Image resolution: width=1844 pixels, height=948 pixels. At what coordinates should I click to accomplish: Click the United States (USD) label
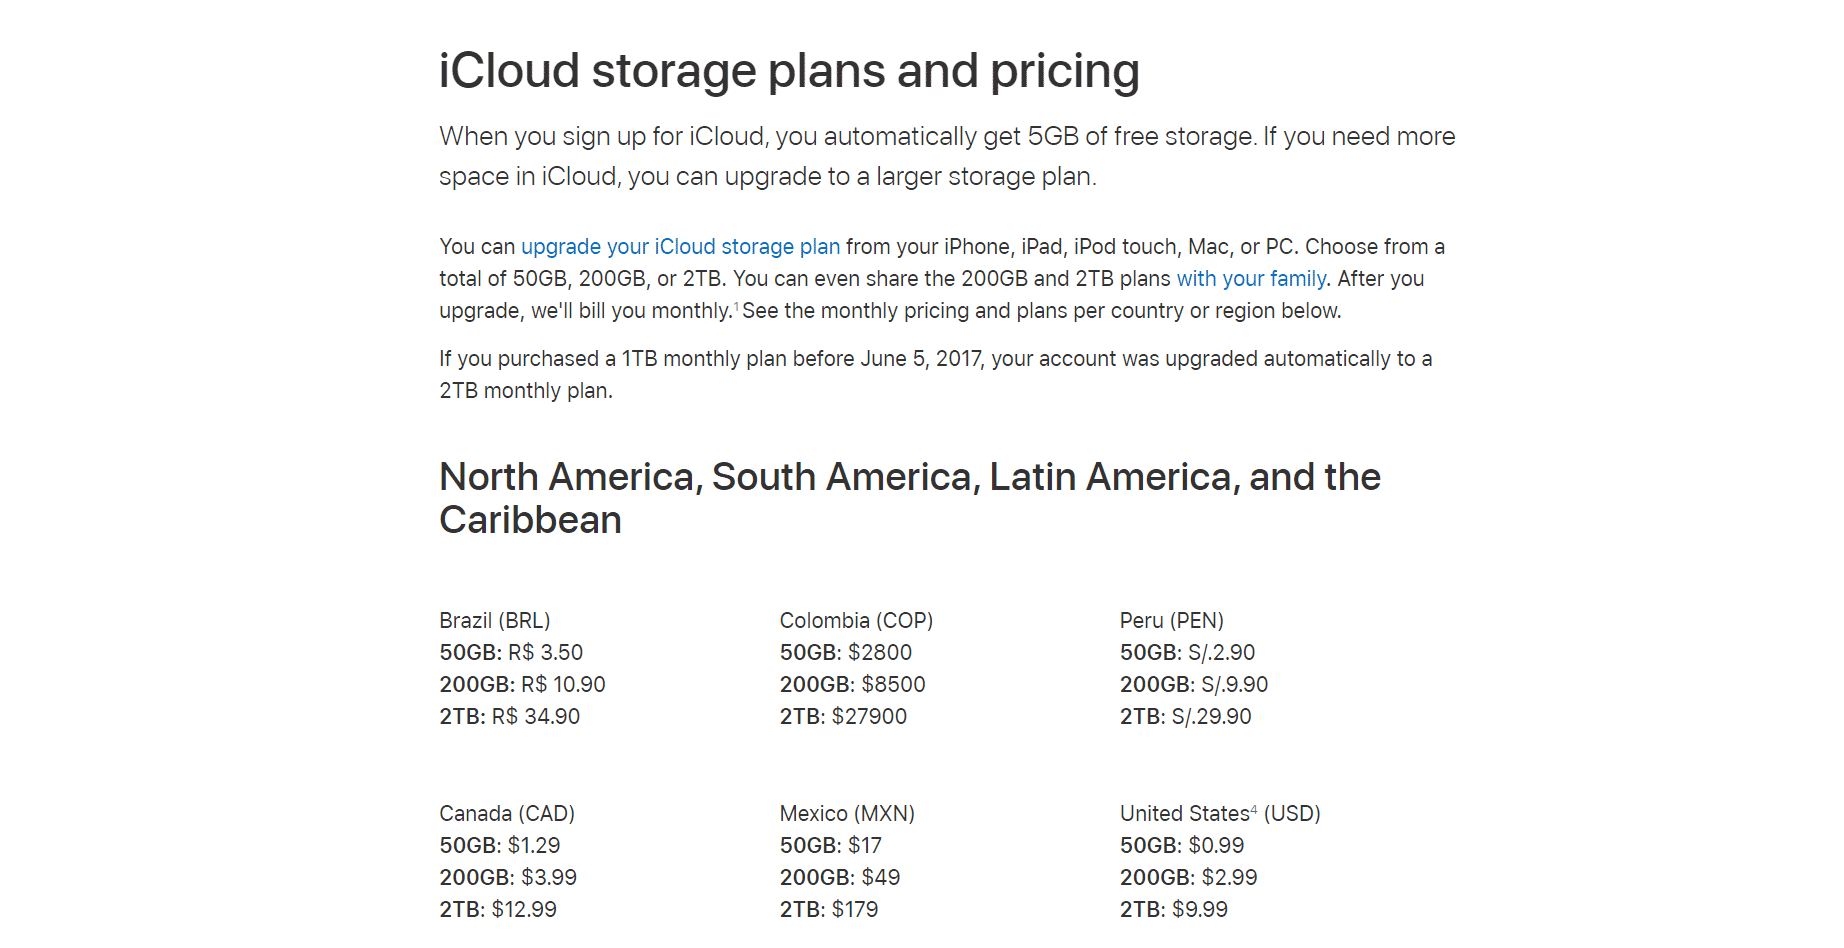(1220, 814)
